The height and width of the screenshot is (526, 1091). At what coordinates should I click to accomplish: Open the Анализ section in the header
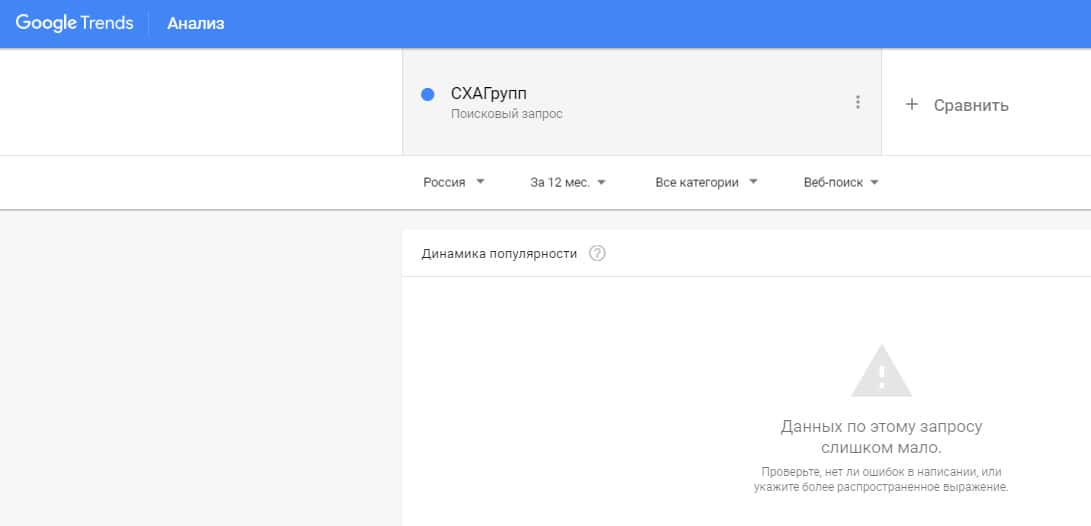(x=196, y=24)
